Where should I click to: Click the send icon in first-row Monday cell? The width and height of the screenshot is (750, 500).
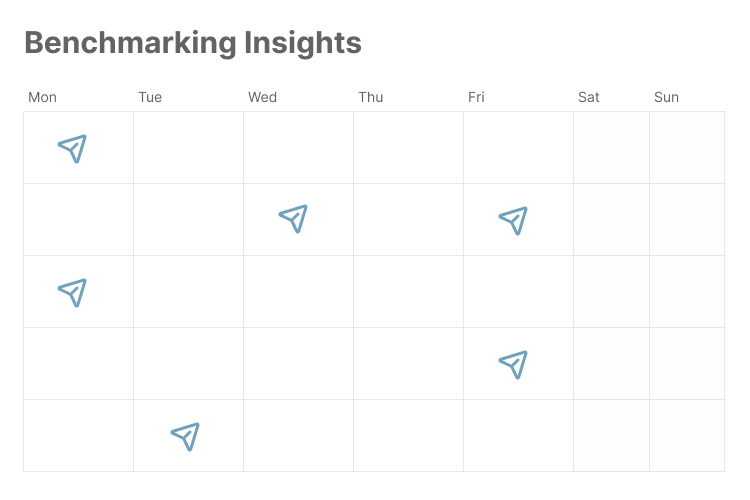tap(72, 149)
